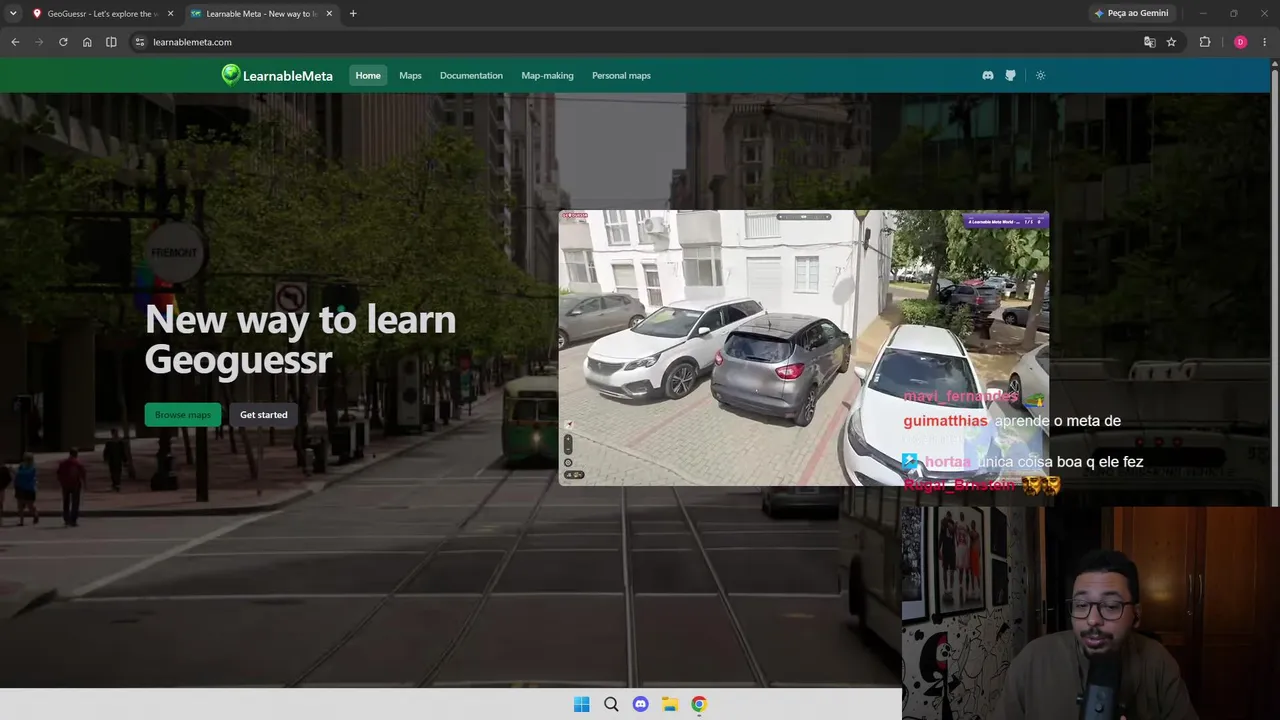Open the Chrome profile avatar menu
Viewport: 1280px width, 720px height.
pos(1241,42)
